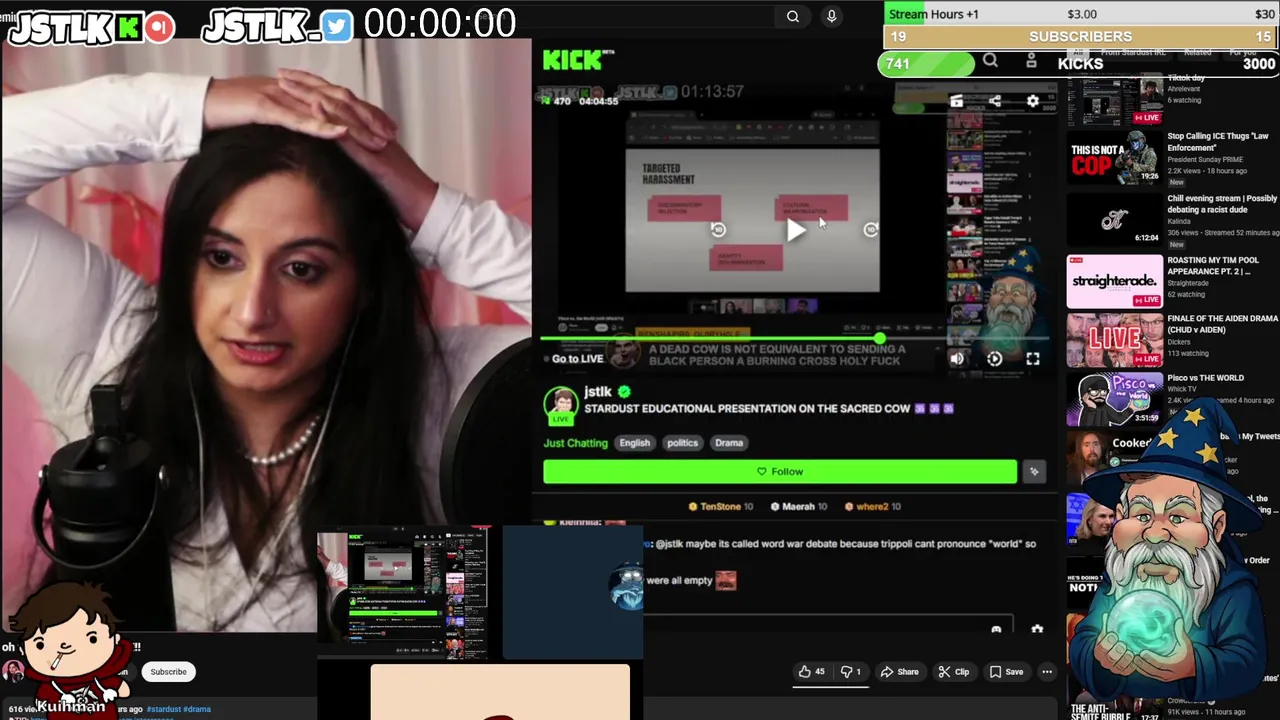Mute the Kick player volume
The image size is (1280, 720).
[x=957, y=359]
